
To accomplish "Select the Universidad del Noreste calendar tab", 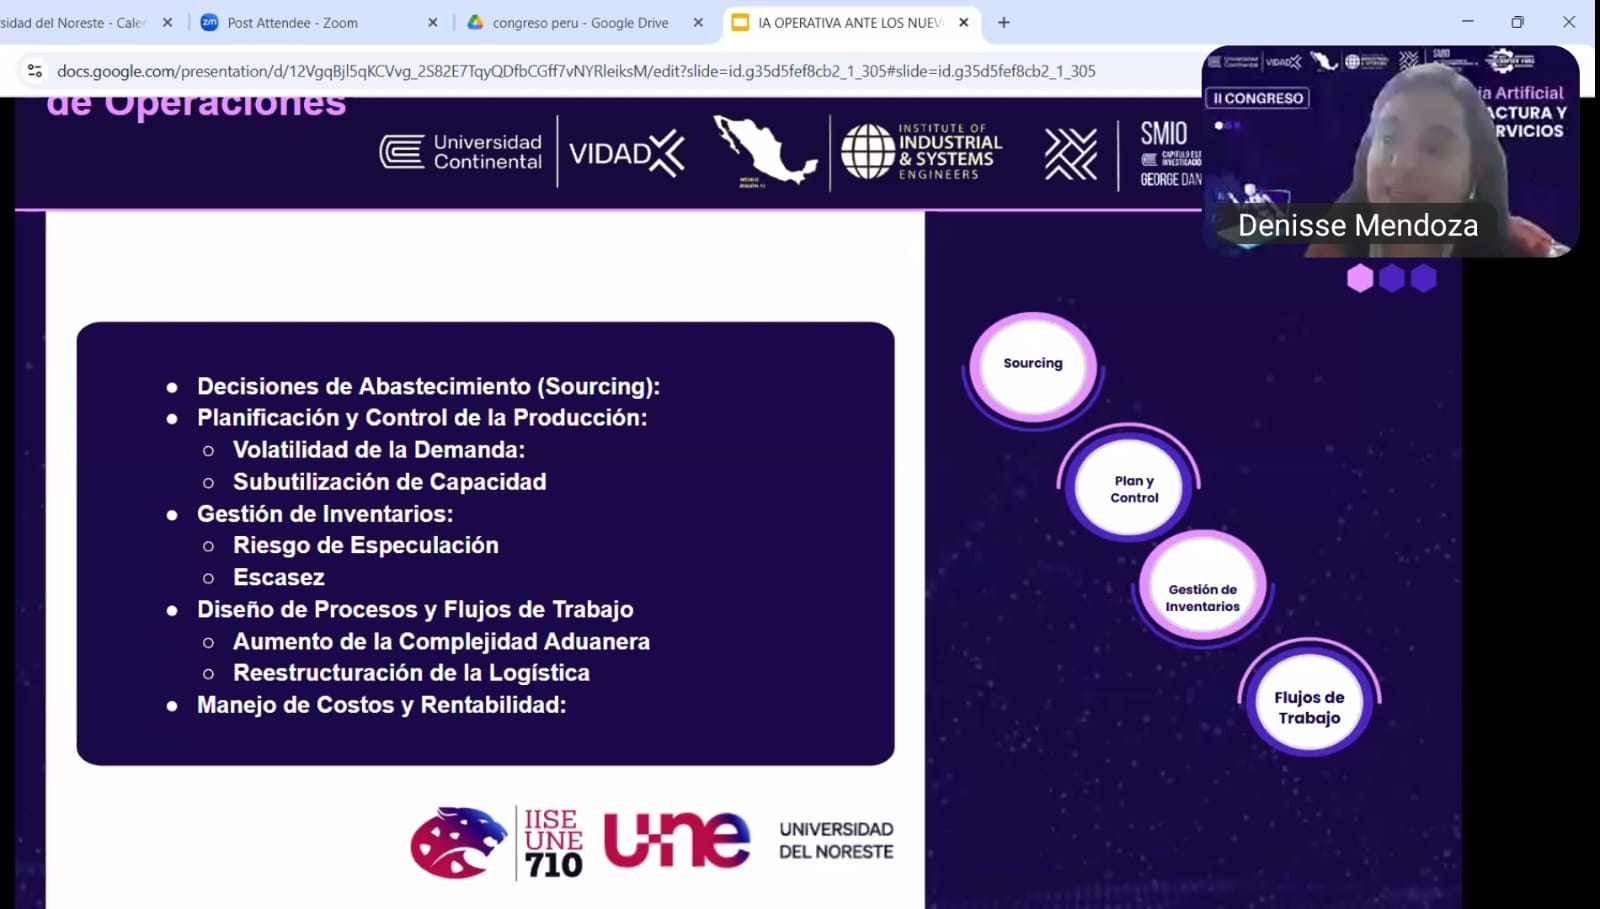I will [75, 22].
